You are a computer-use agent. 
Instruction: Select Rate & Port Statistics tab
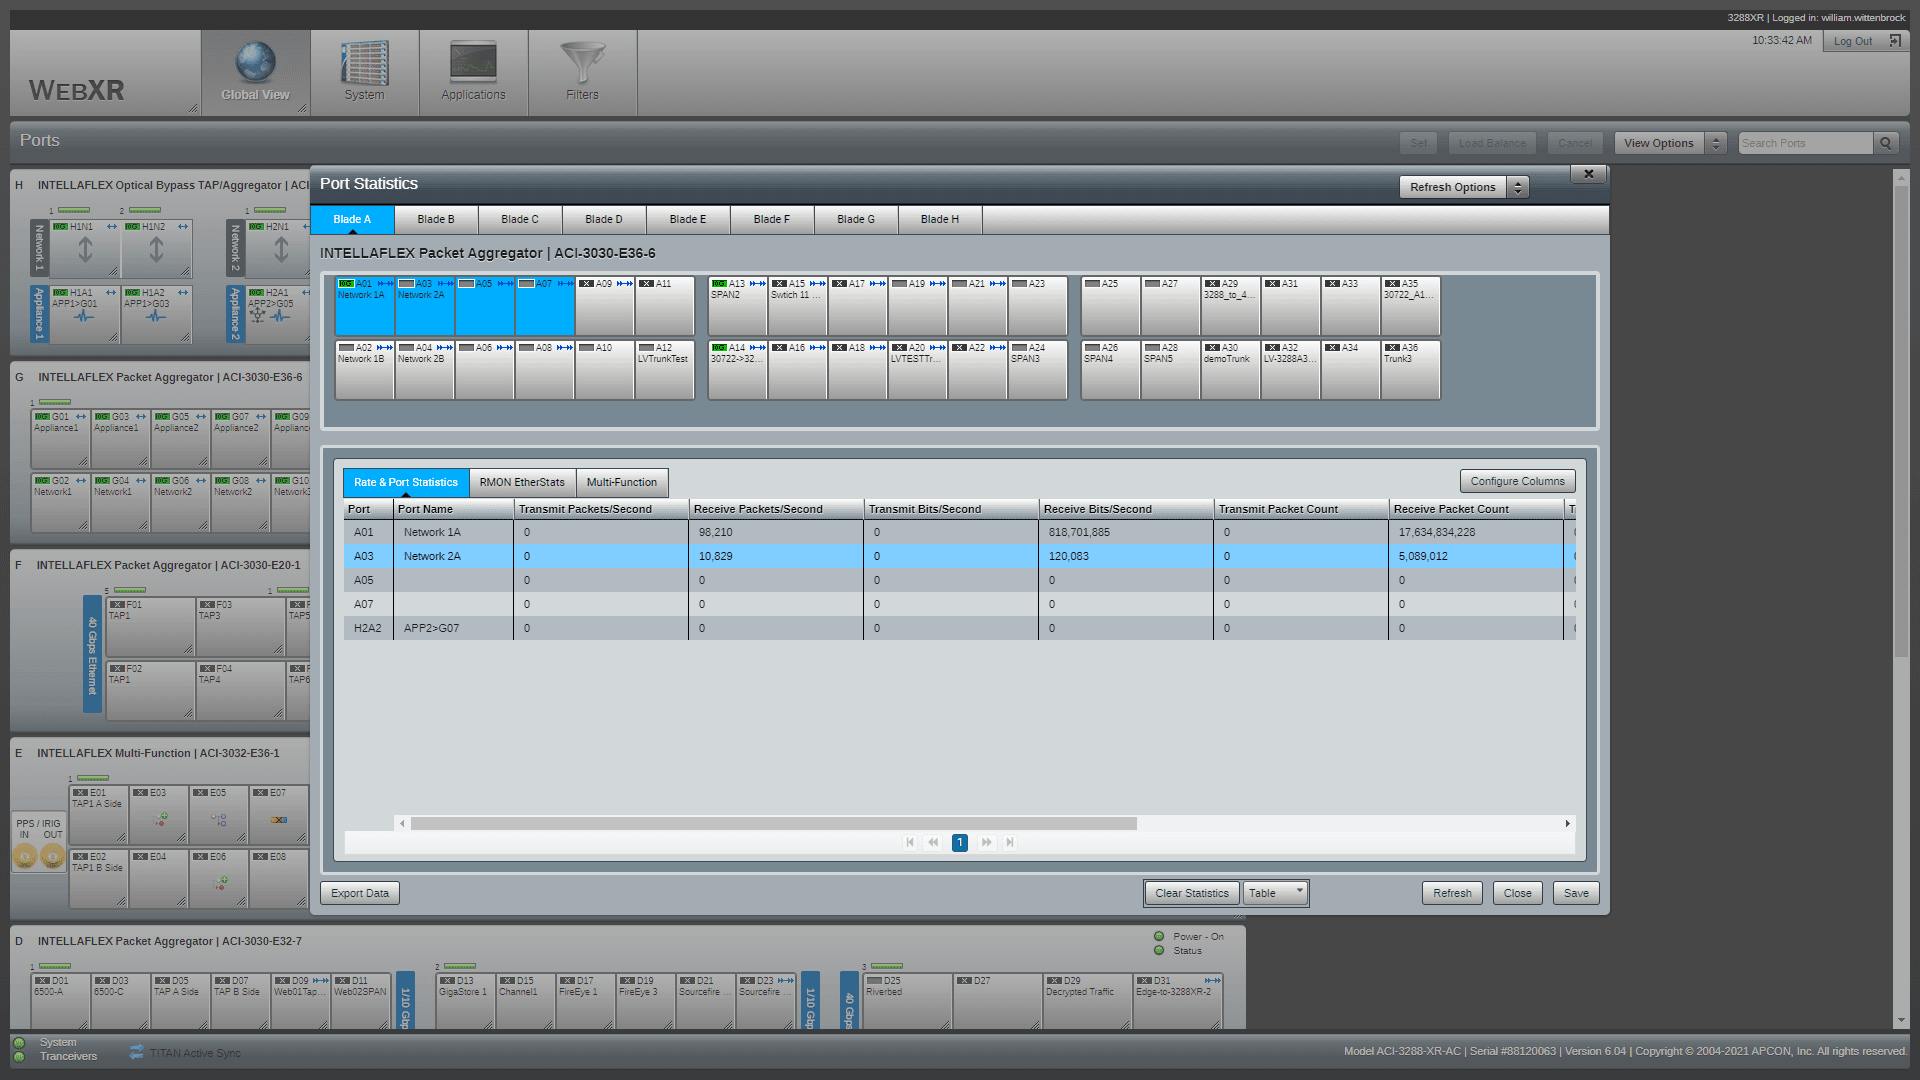[x=406, y=482]
